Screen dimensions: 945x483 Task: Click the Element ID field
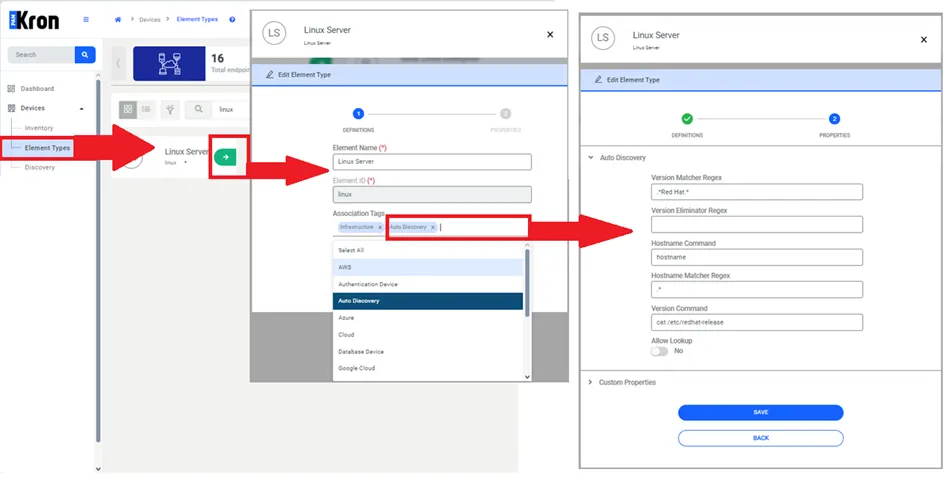coord(432,194)
